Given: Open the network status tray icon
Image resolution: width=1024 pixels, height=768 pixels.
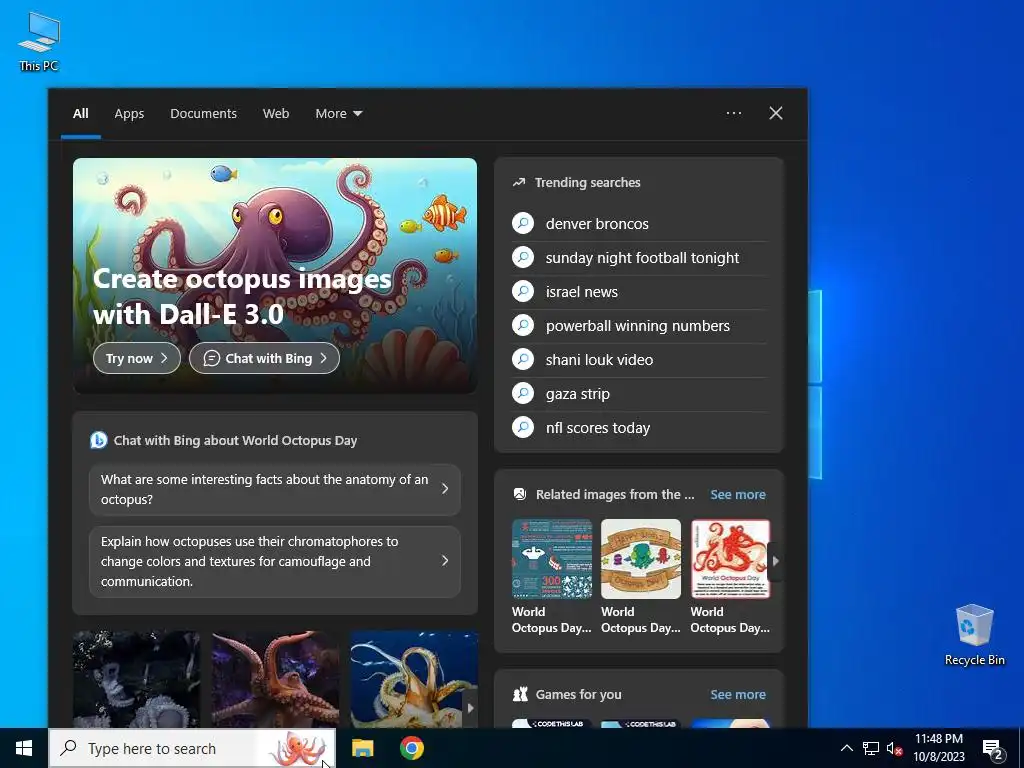Looking at the screenshot, I should pyautogui.click(x=871, y=748).
